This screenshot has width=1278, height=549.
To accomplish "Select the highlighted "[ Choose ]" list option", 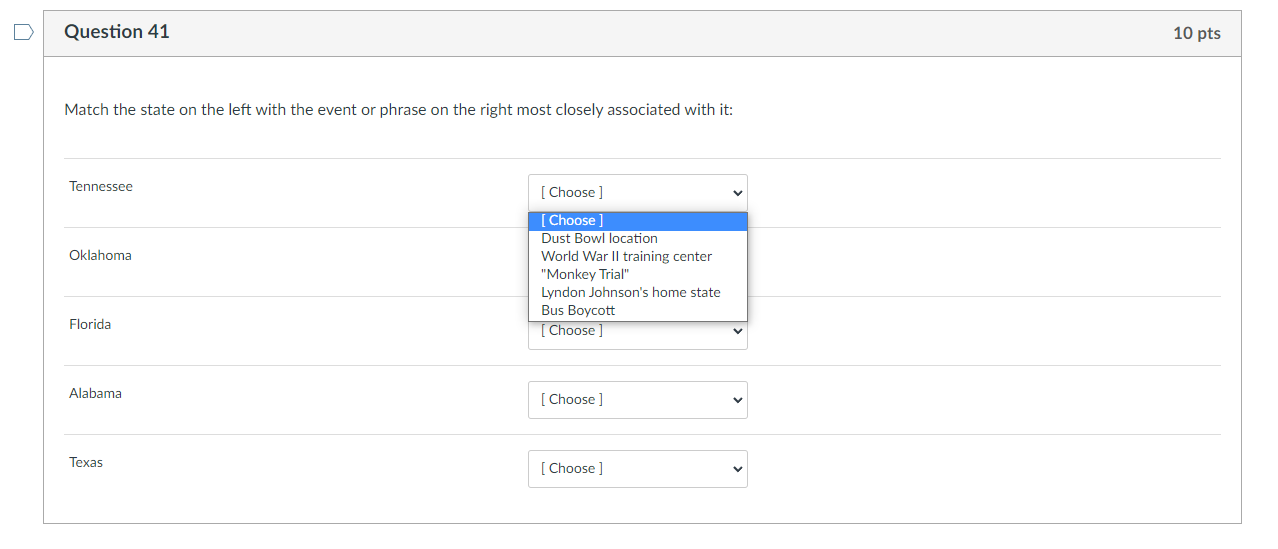I will 637,220.
